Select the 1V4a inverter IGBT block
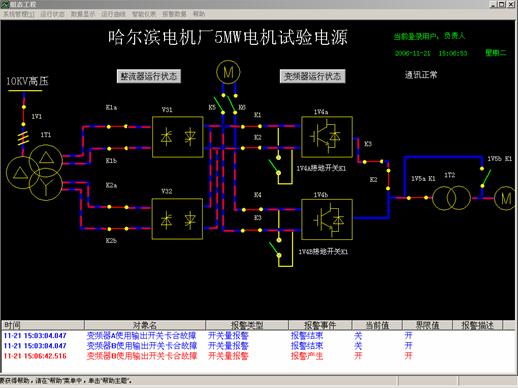Image resolution: width=518 pixels, height=388 pixels. pyautogui.click(x=327, y=137)
